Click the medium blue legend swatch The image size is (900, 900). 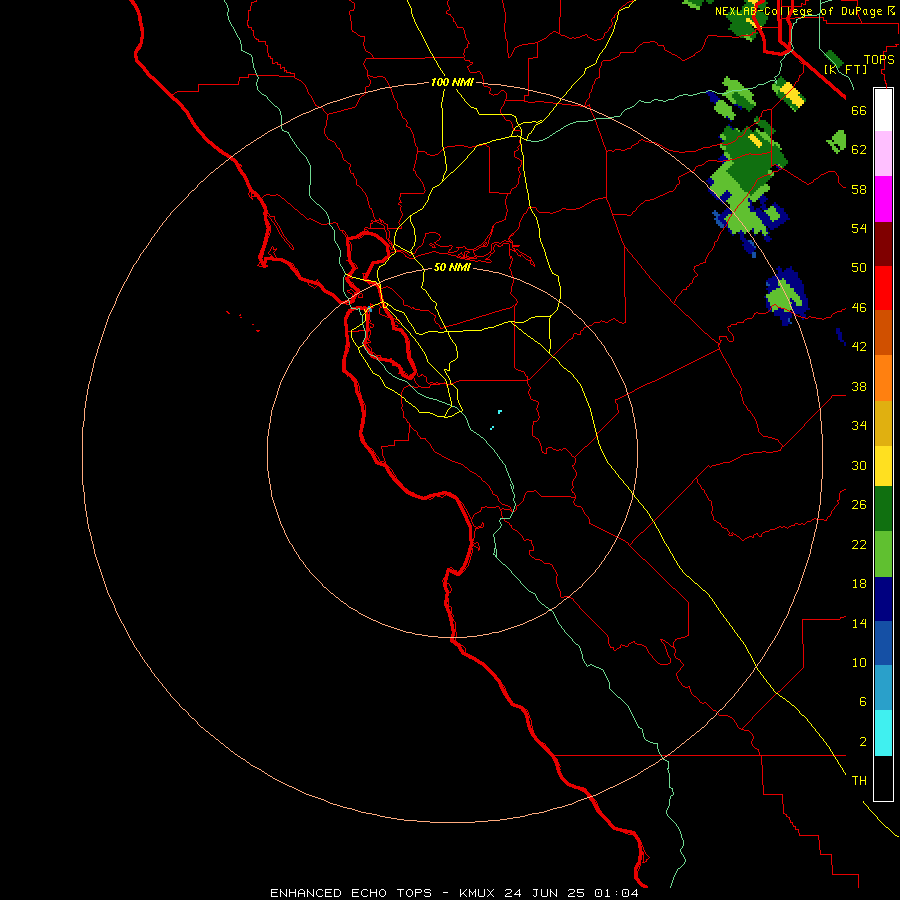[883, 643]
